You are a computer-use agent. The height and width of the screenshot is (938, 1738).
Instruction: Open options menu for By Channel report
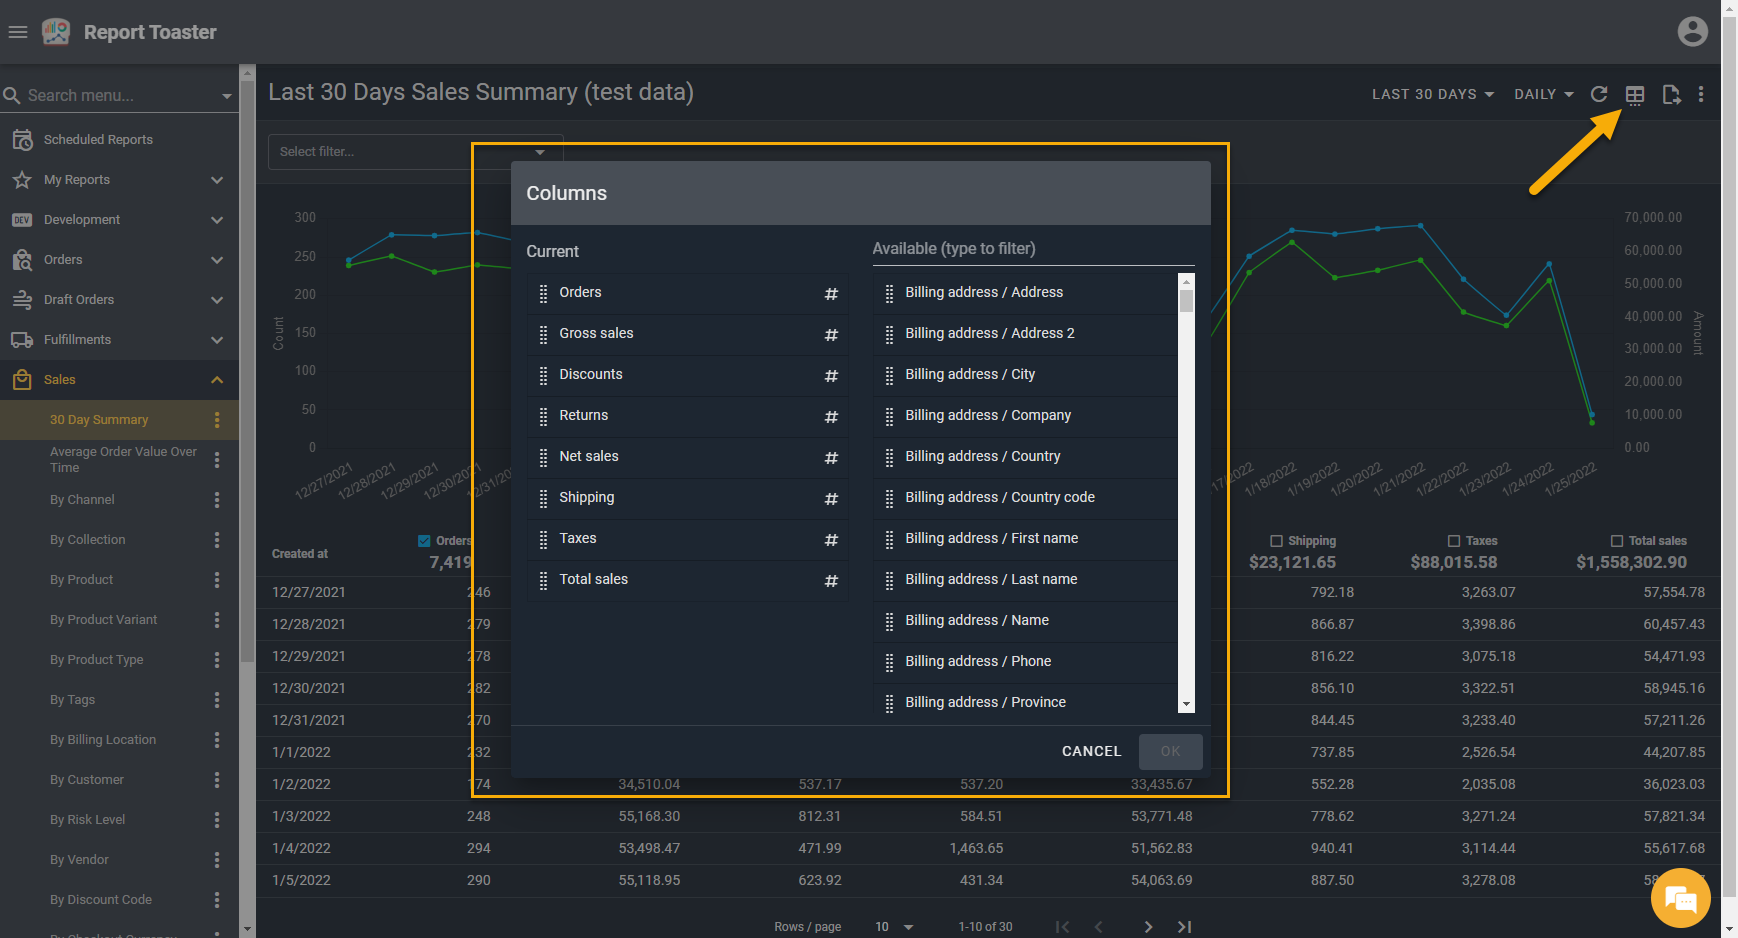tap(217, 500)
